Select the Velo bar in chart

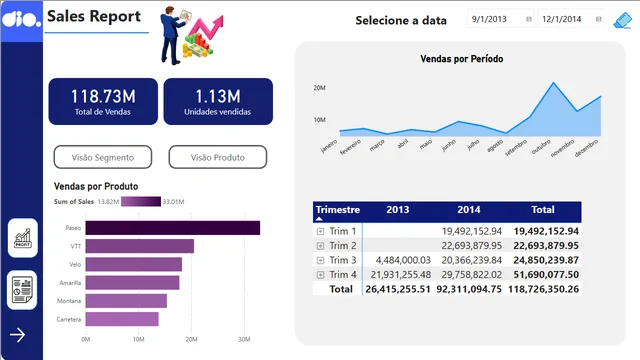click(134, 264)
